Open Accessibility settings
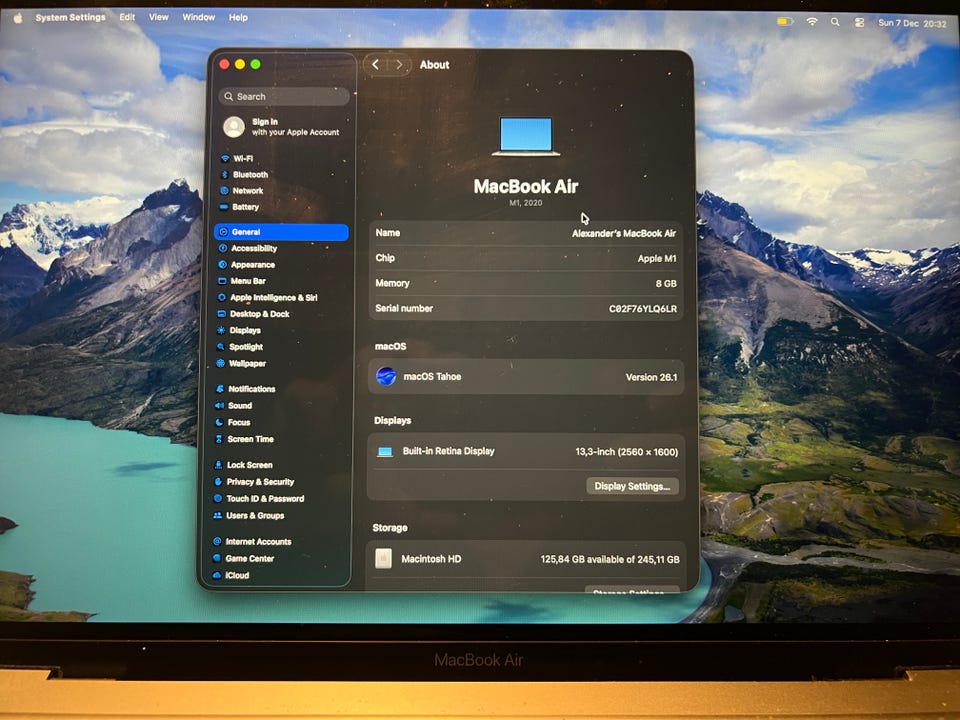Viewport: 960px width, 720px height. (247, 249)
